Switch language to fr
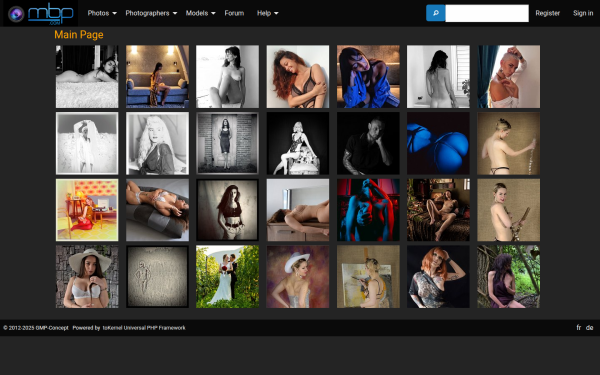The image size is (600, 375). [x=579, y=328]
